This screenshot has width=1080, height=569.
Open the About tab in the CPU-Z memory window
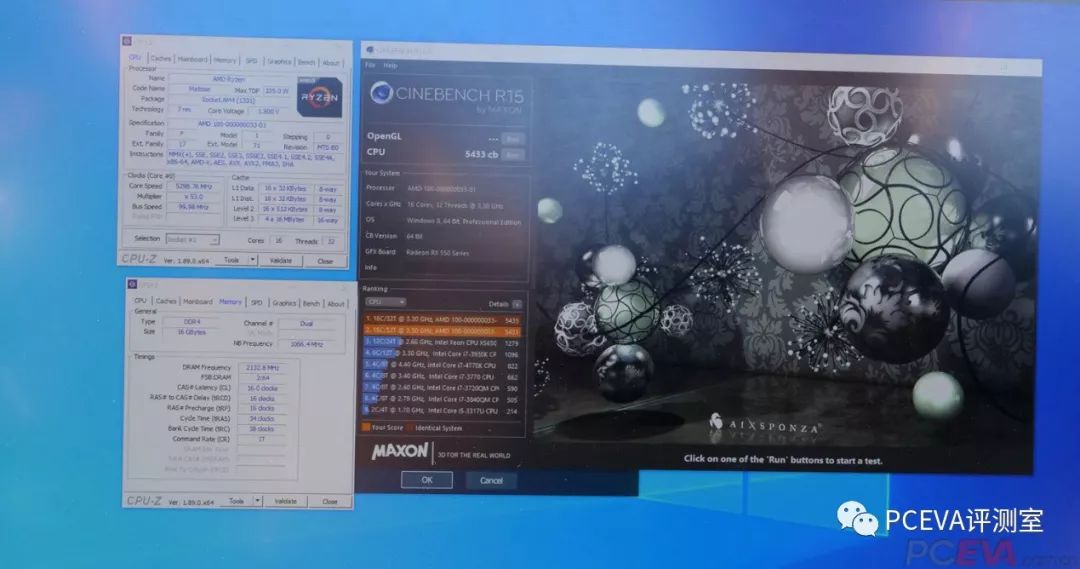pyautogui.click(x=336, y=304)
